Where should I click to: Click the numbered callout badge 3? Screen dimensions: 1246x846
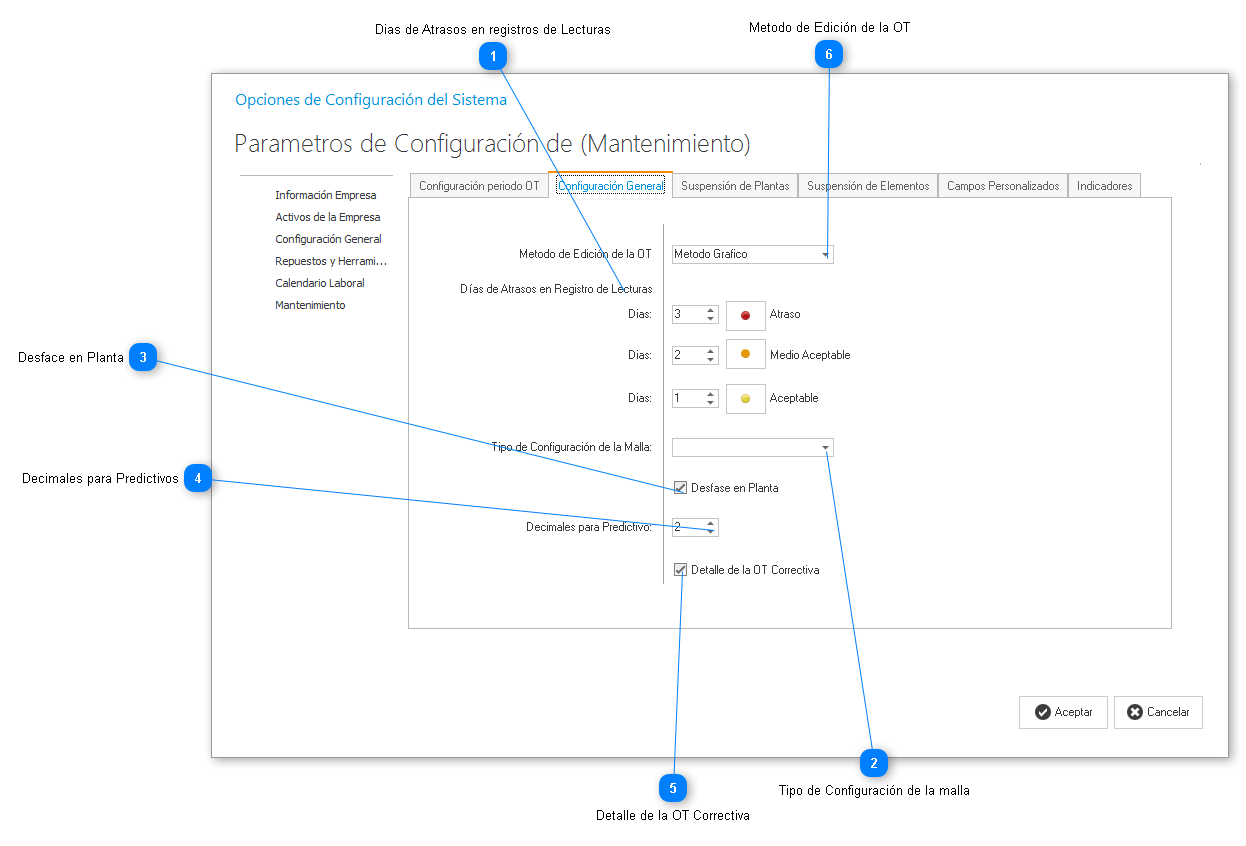(x=143, y=357)
